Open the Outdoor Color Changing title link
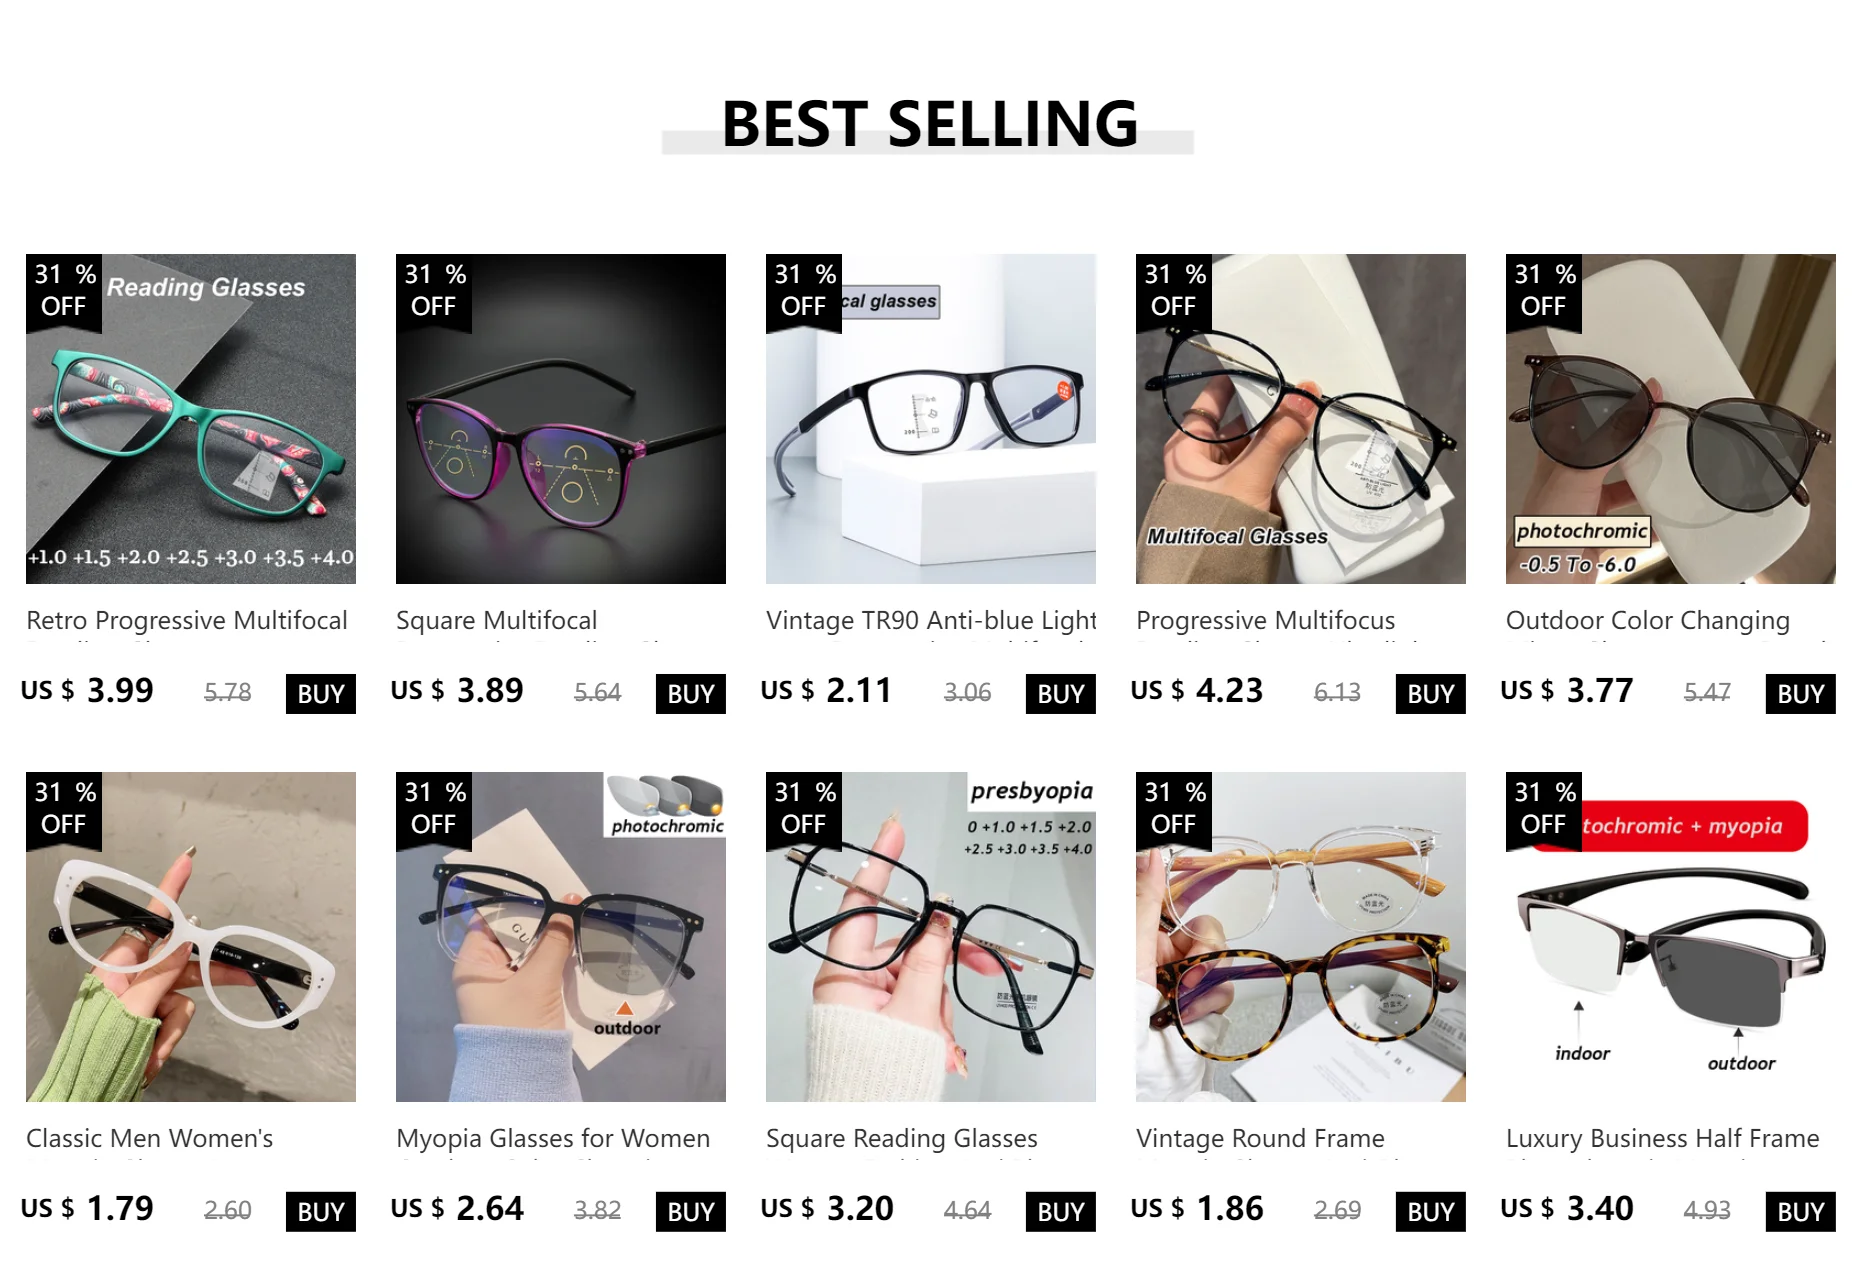 click(1648, 621)
